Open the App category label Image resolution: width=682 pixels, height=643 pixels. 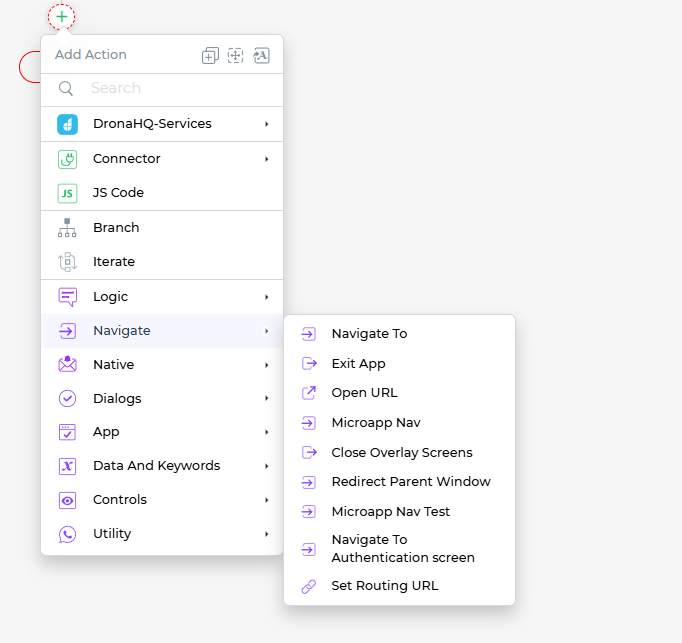point(106,432)
